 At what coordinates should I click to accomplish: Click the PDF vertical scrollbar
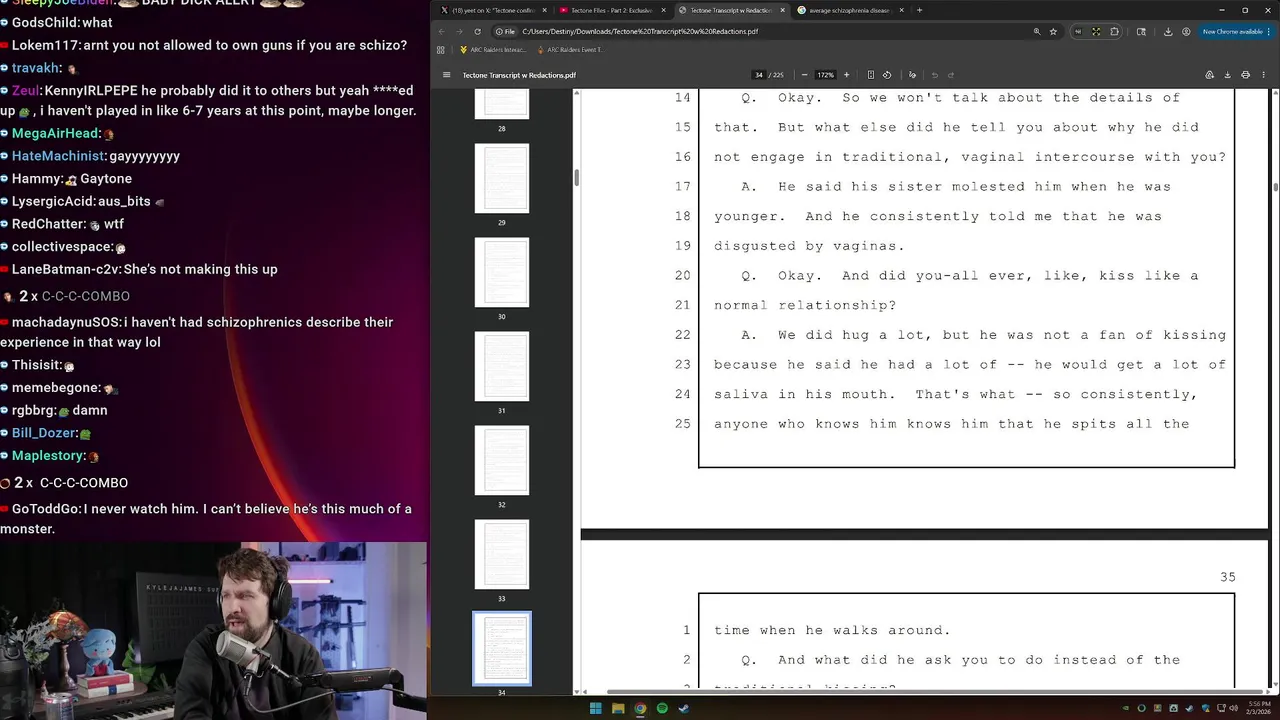pyautogui.click(x=1275, y=186)
